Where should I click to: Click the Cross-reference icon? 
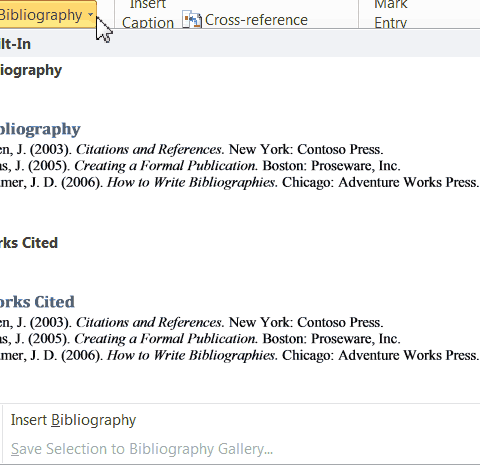[192, 20]
